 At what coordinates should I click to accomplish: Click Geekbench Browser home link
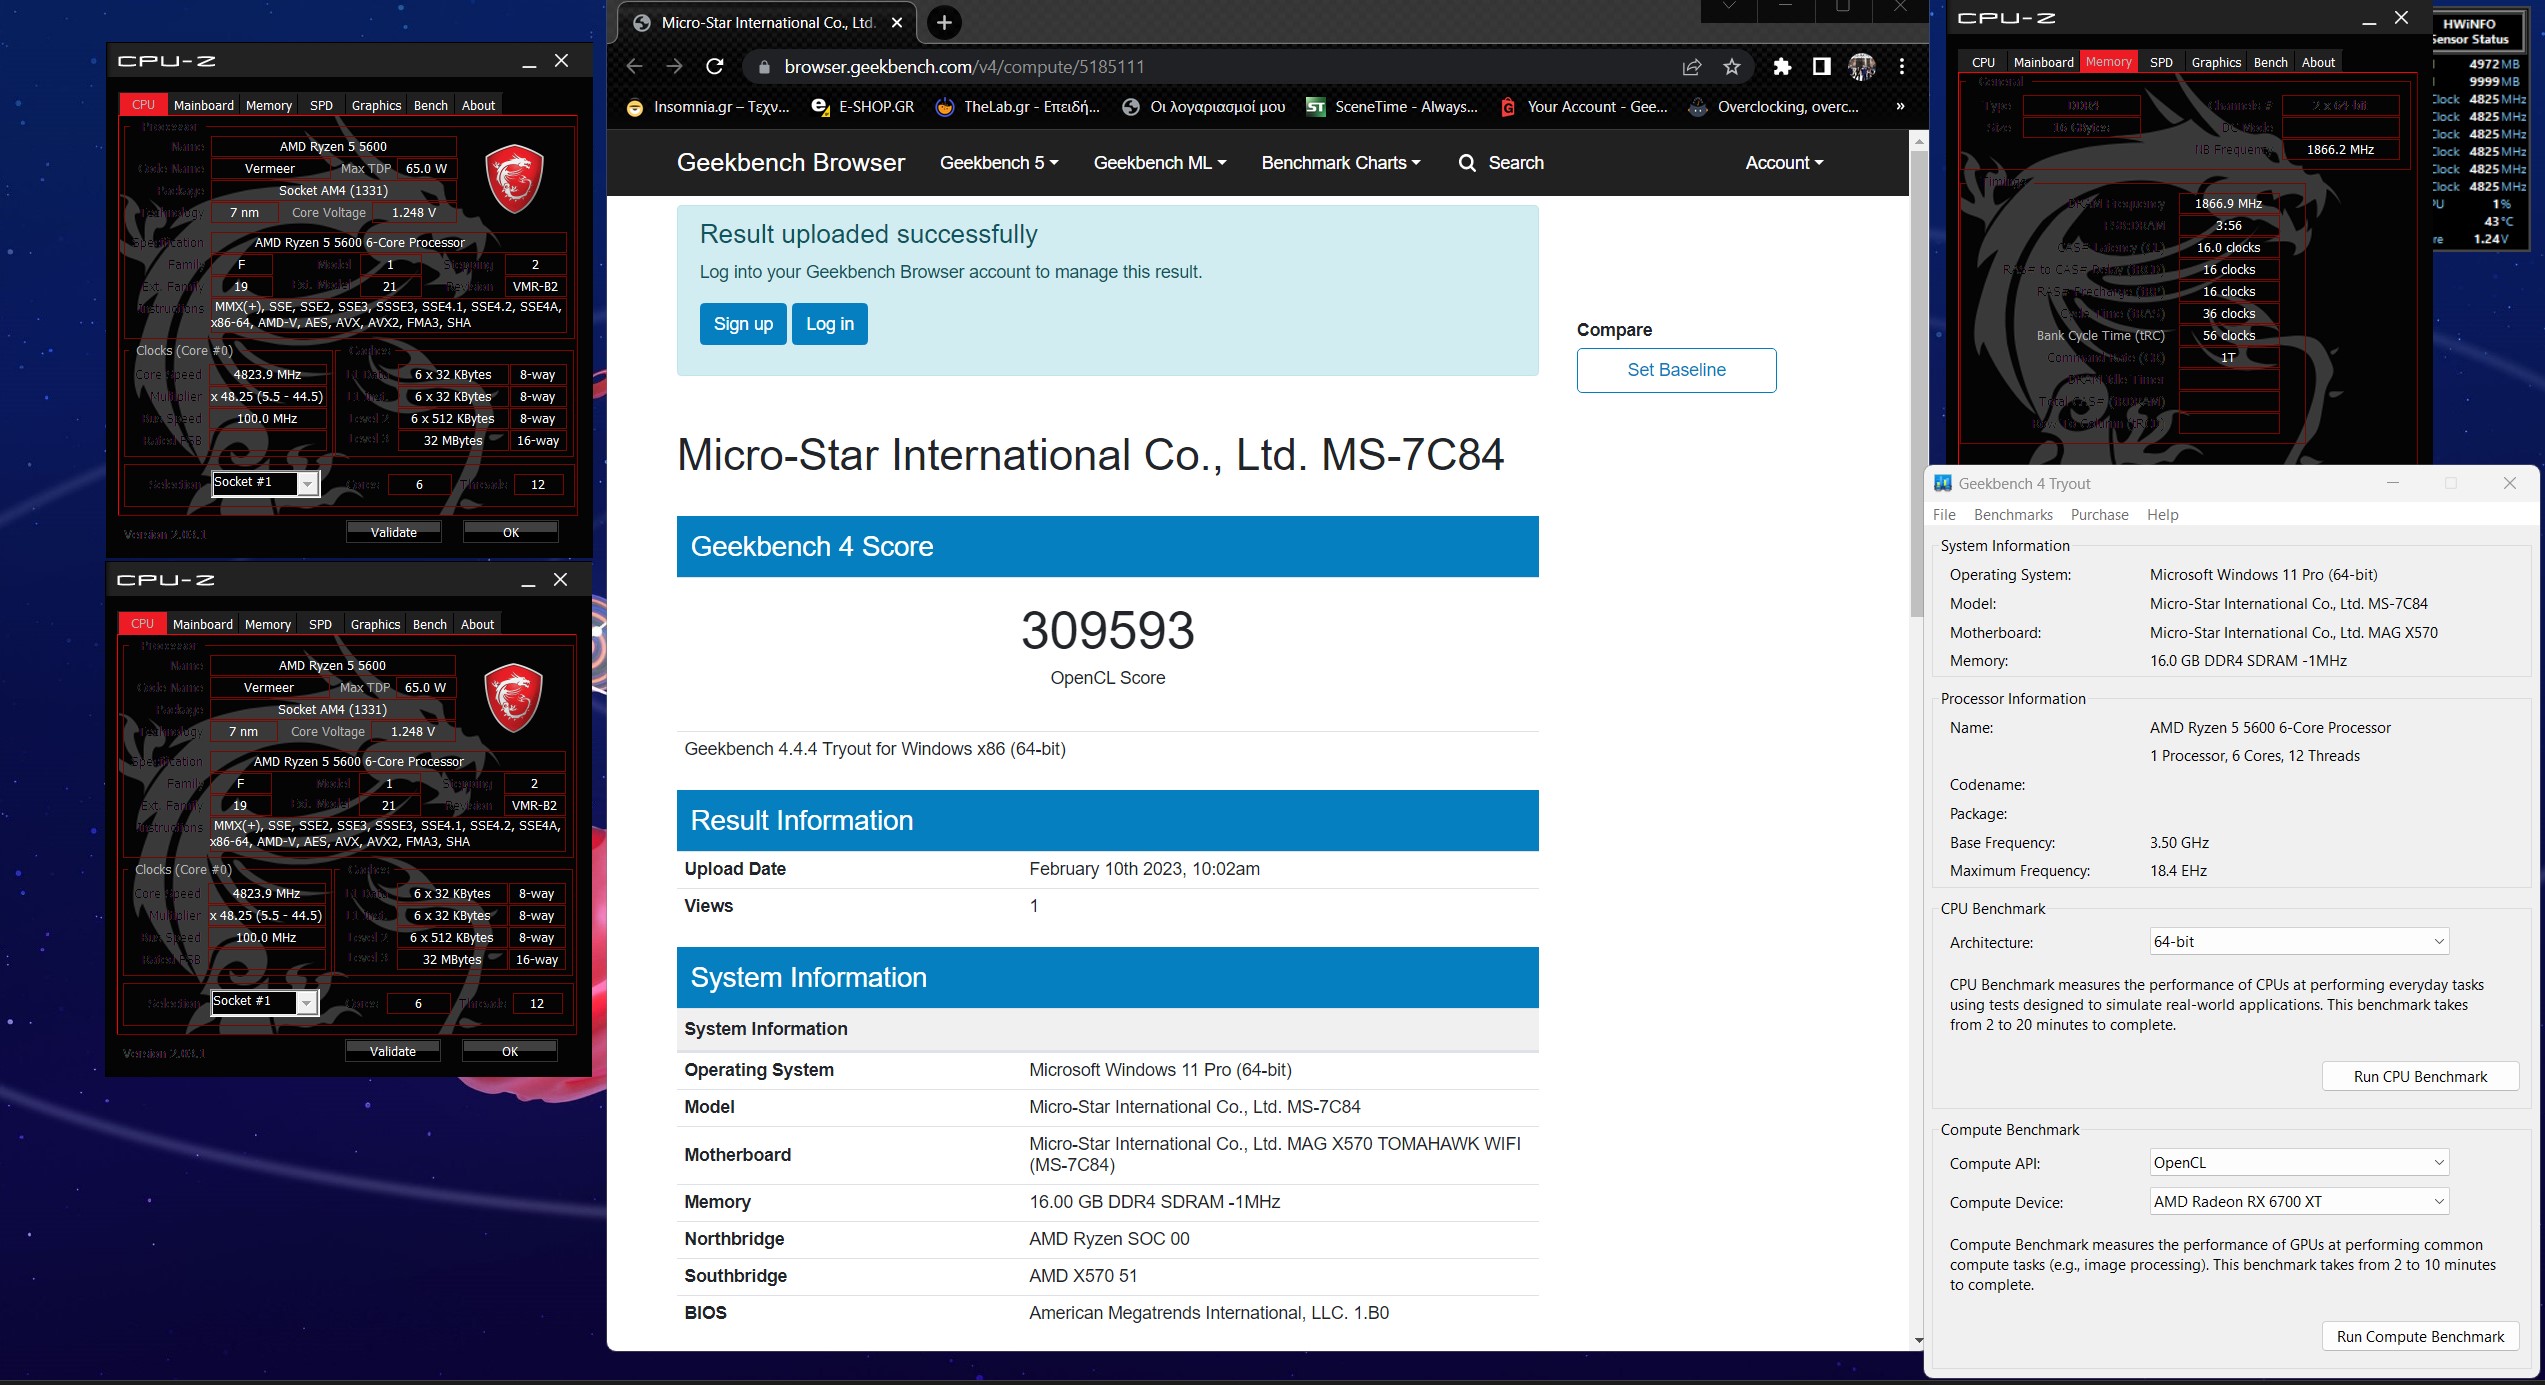[x=790, y=163]
